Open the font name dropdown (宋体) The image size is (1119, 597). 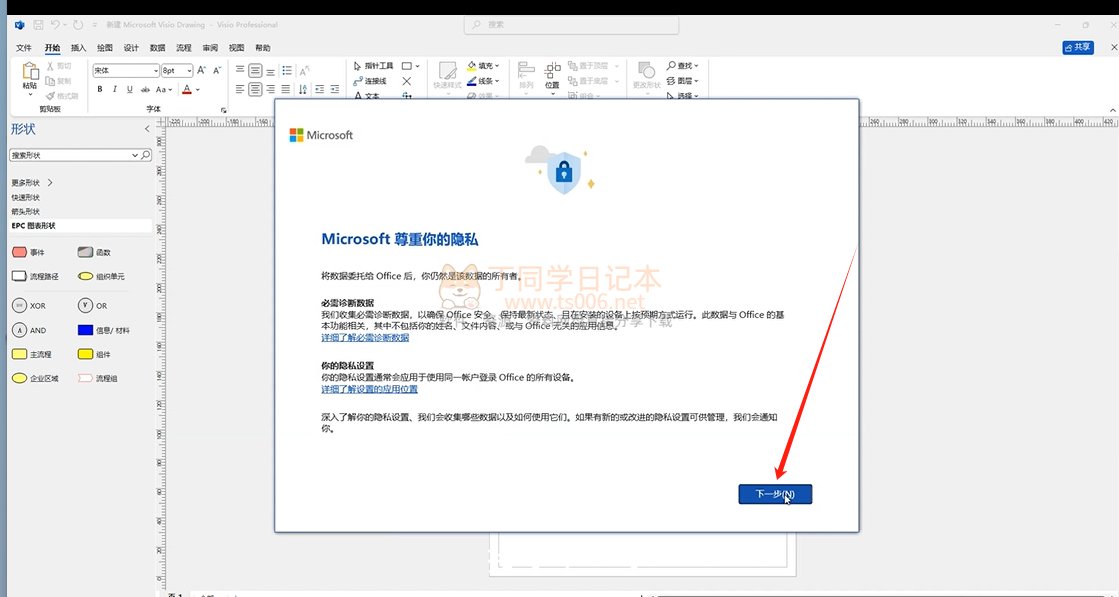tap(156, 70)
